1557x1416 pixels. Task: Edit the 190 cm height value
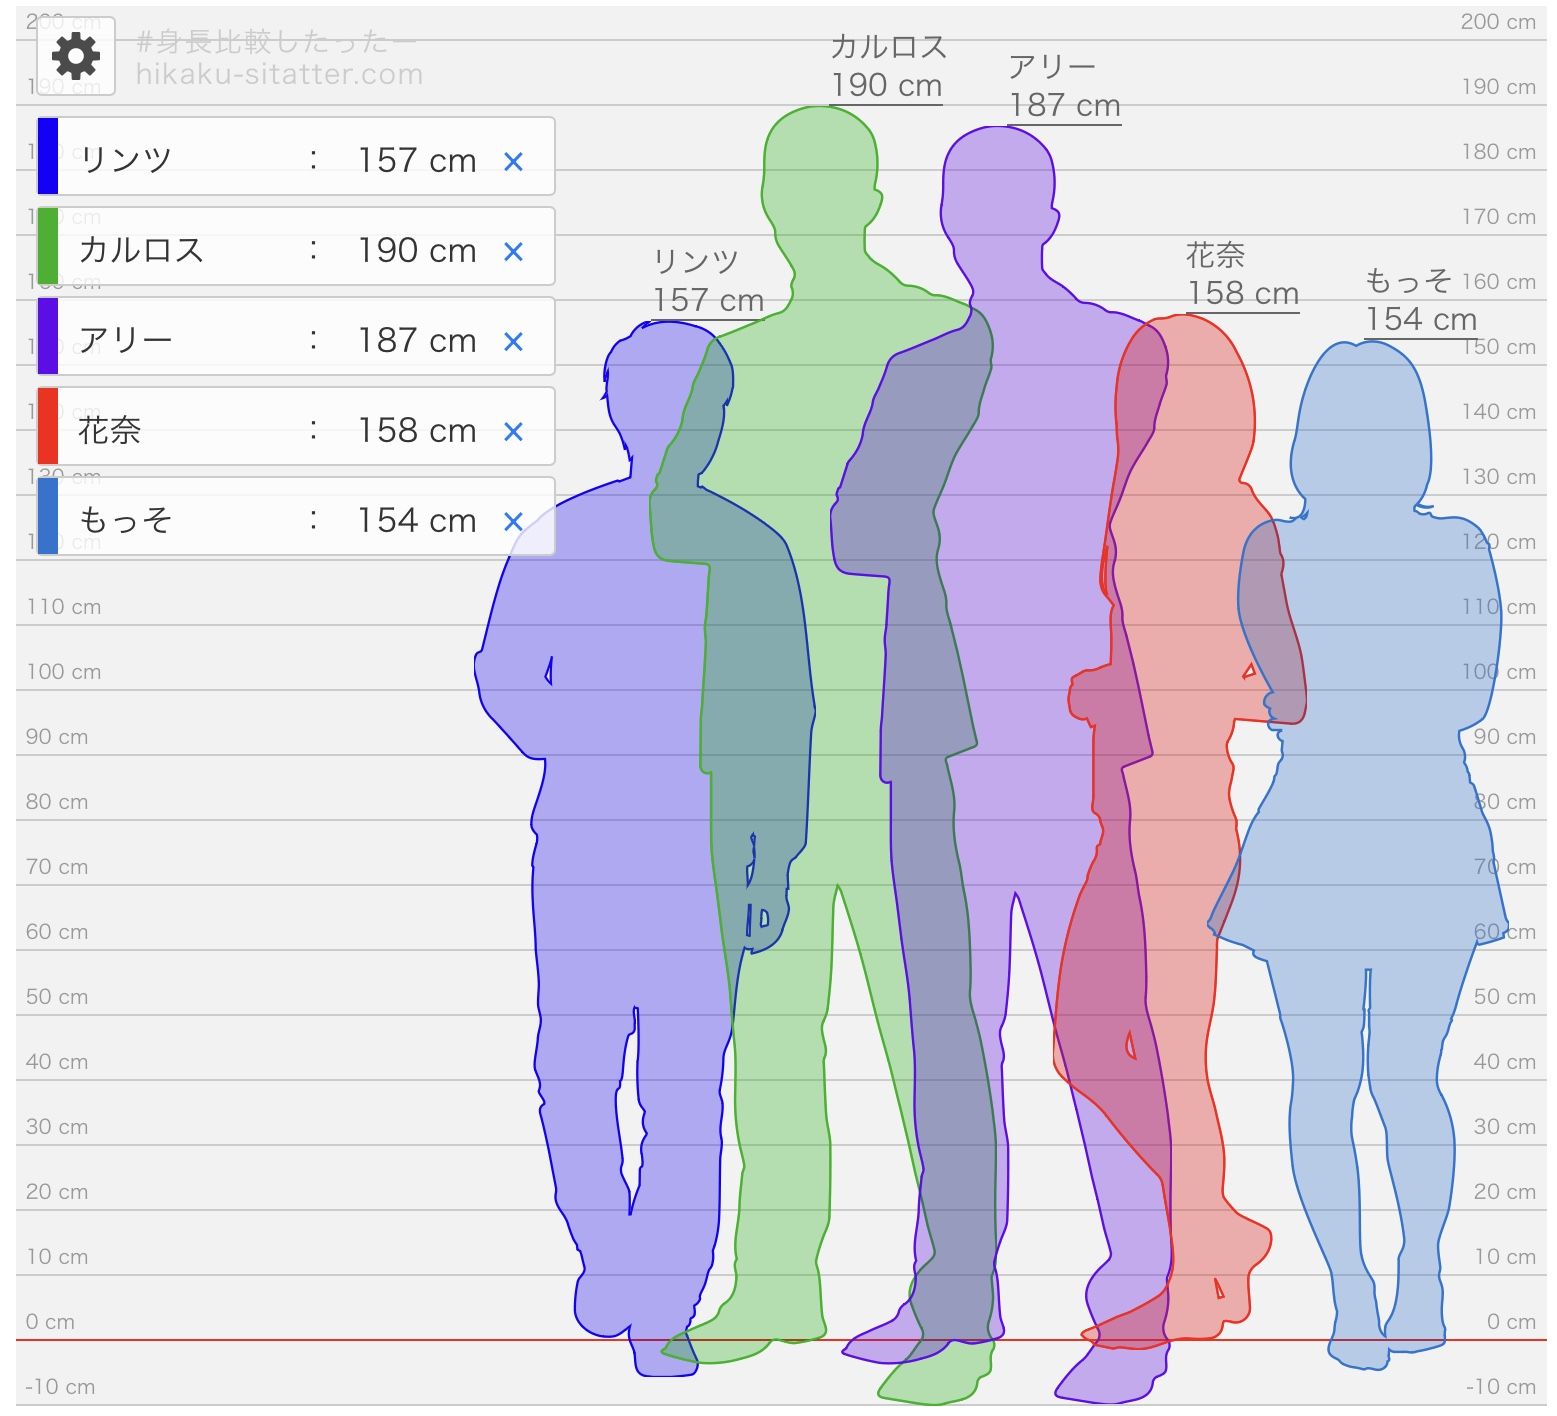point(417,250)
